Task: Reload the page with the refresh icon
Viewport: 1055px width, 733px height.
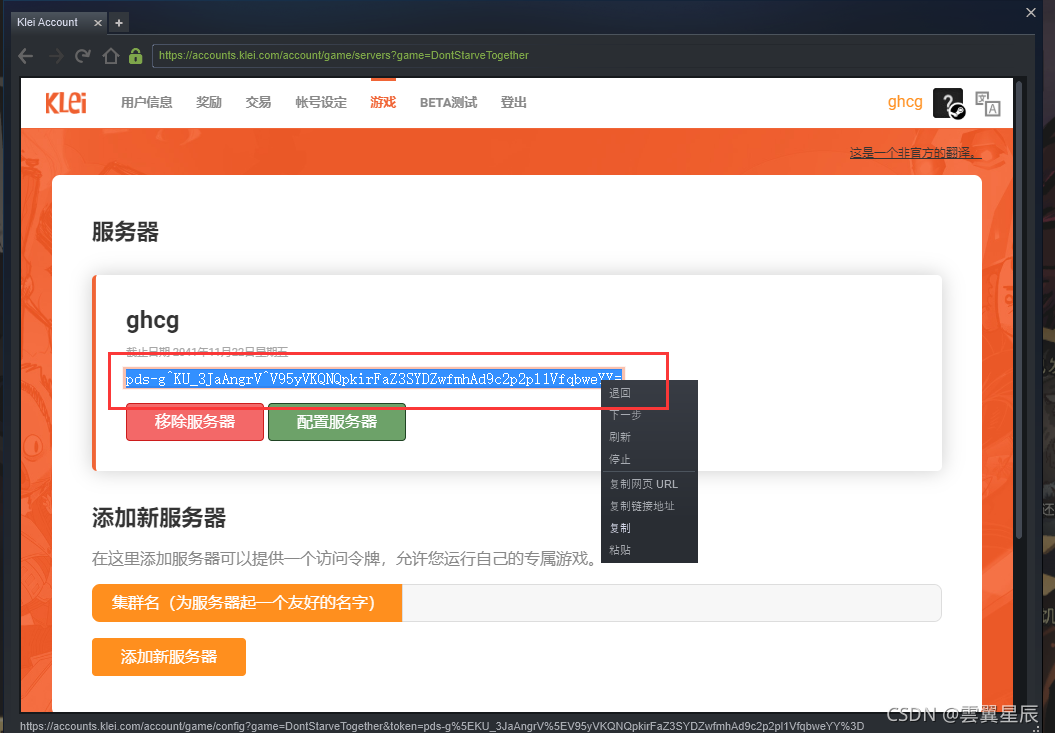Action: 83,56
